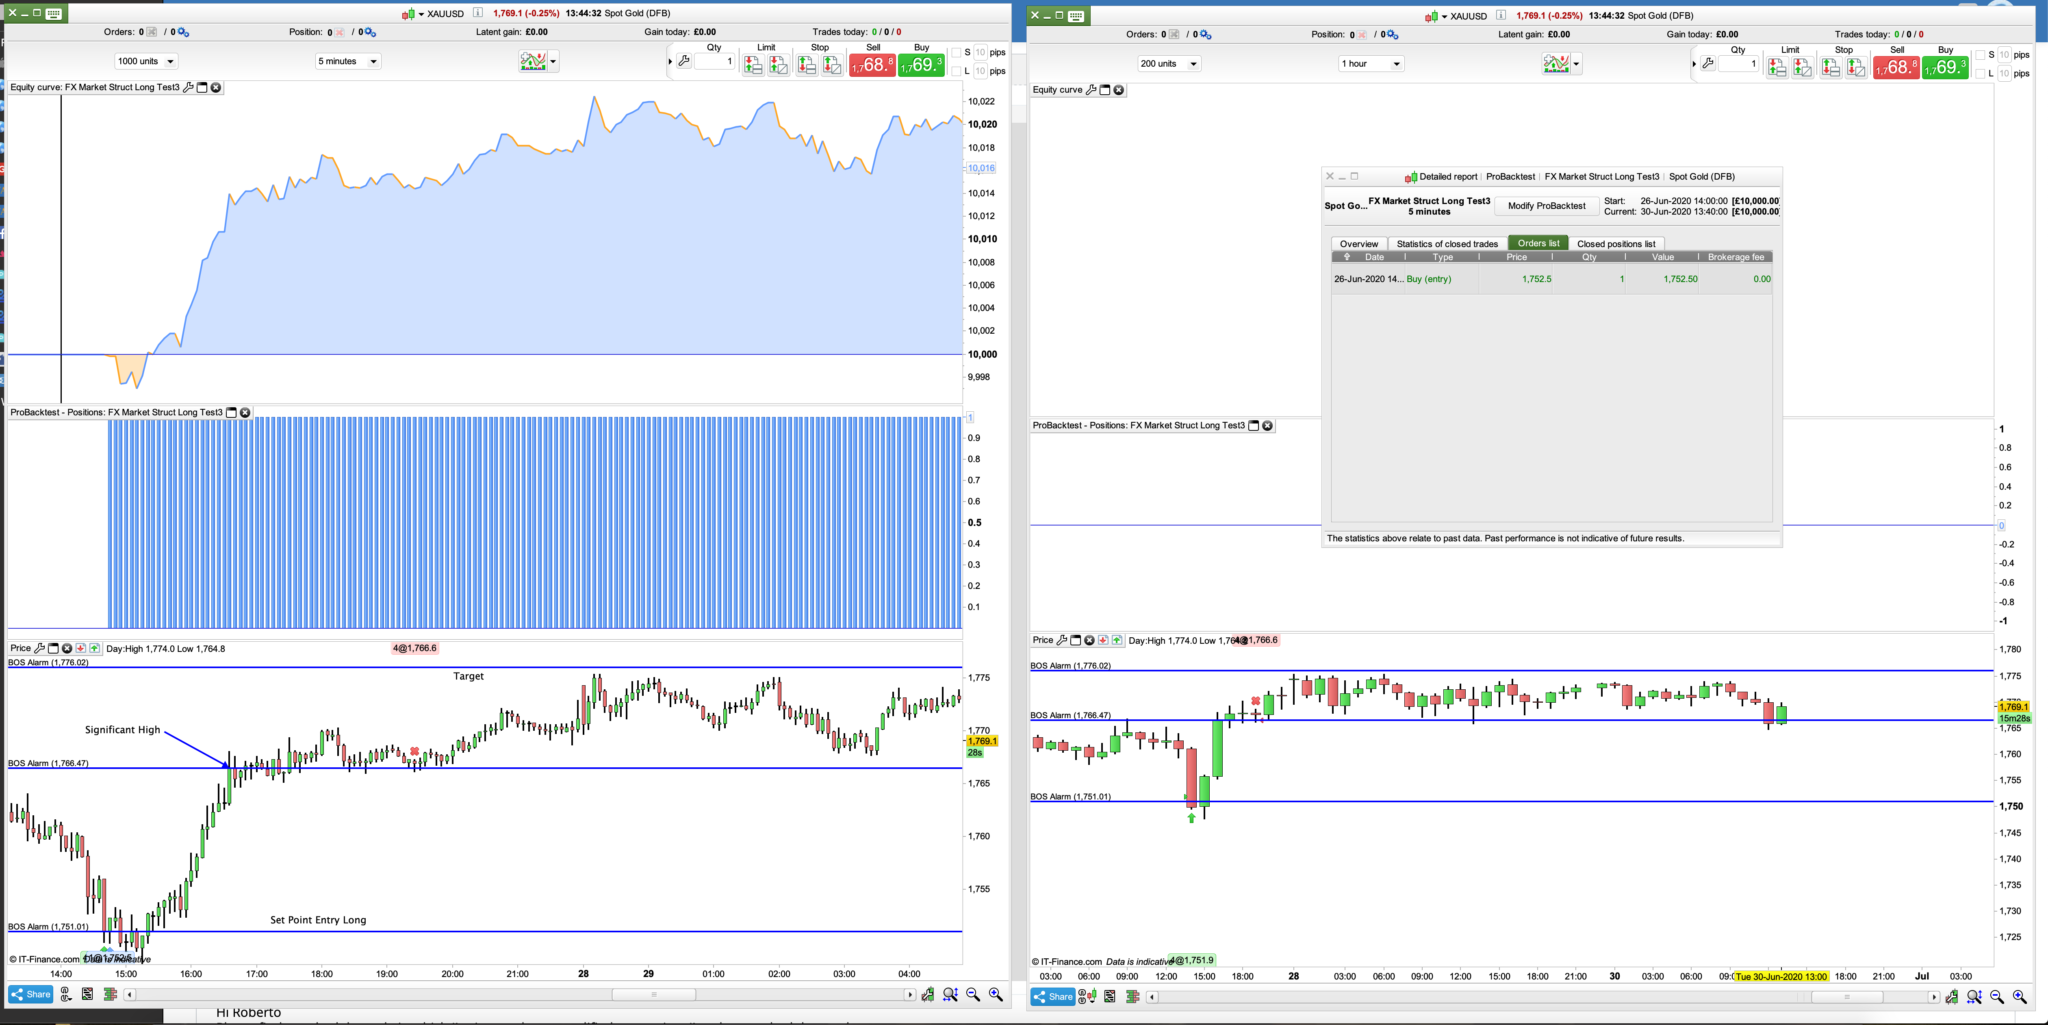
Task: Place first Limit order icon in left window
Action: pos(753,66)
